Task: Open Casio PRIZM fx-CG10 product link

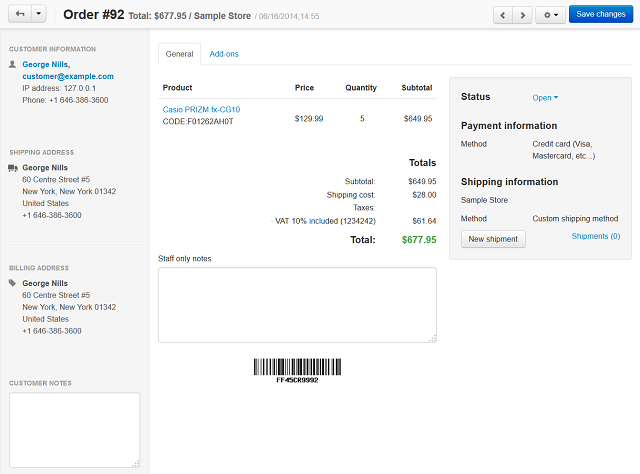Action: pos(201,109)
